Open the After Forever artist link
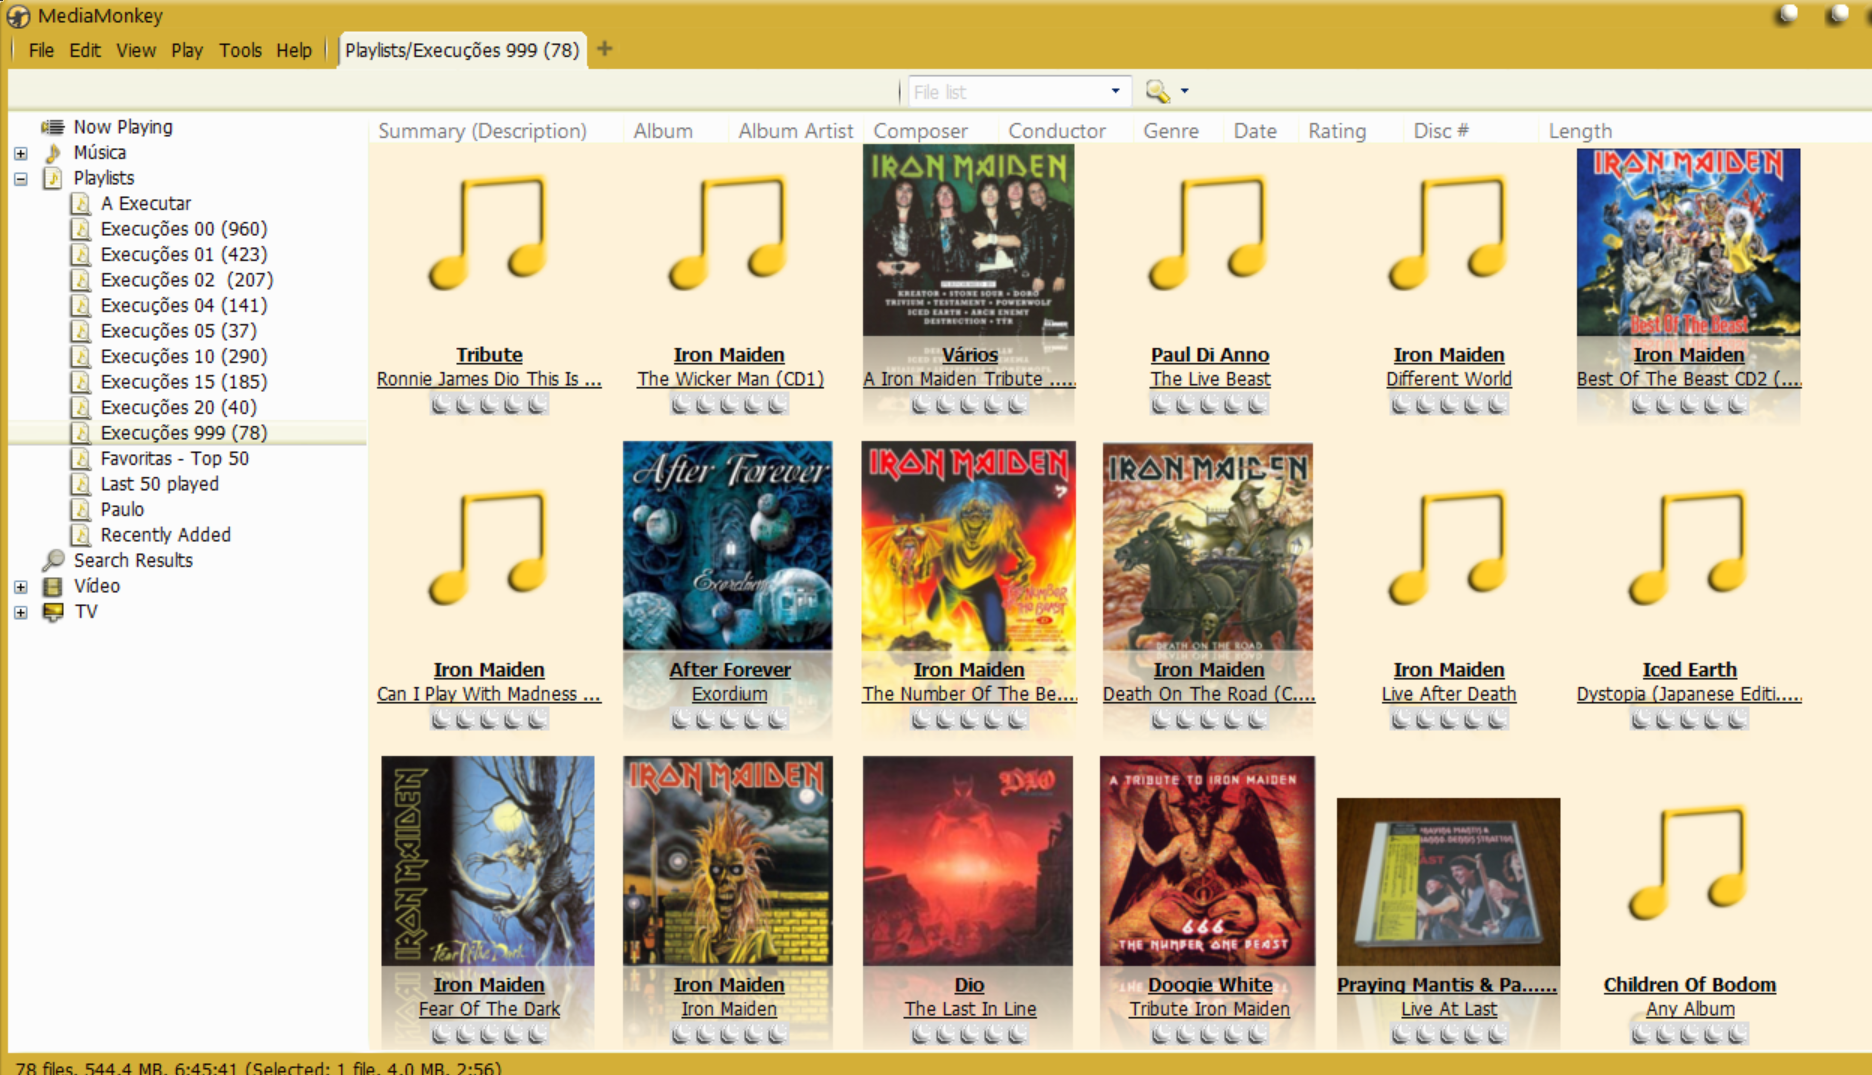Screen dimensions: 1872x1075 pos(730,670)
